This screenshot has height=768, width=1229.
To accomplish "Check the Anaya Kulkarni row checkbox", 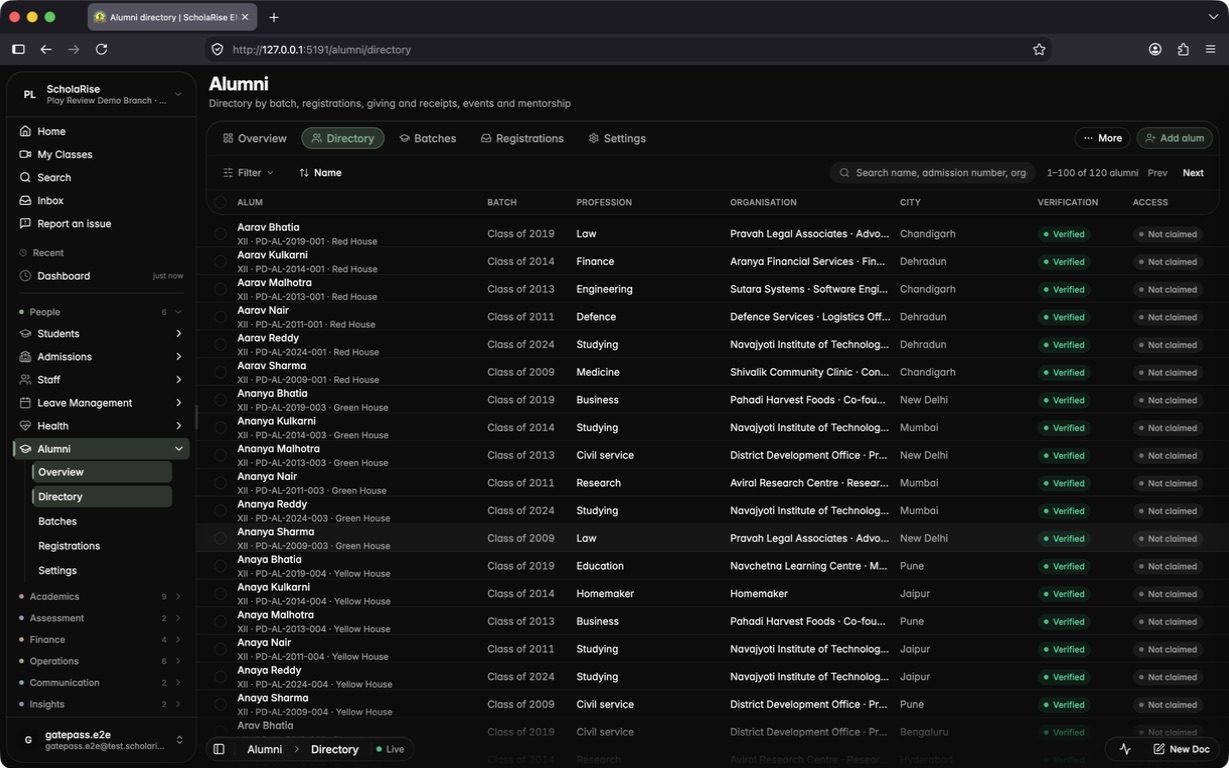I will click(x=220, y=594).
